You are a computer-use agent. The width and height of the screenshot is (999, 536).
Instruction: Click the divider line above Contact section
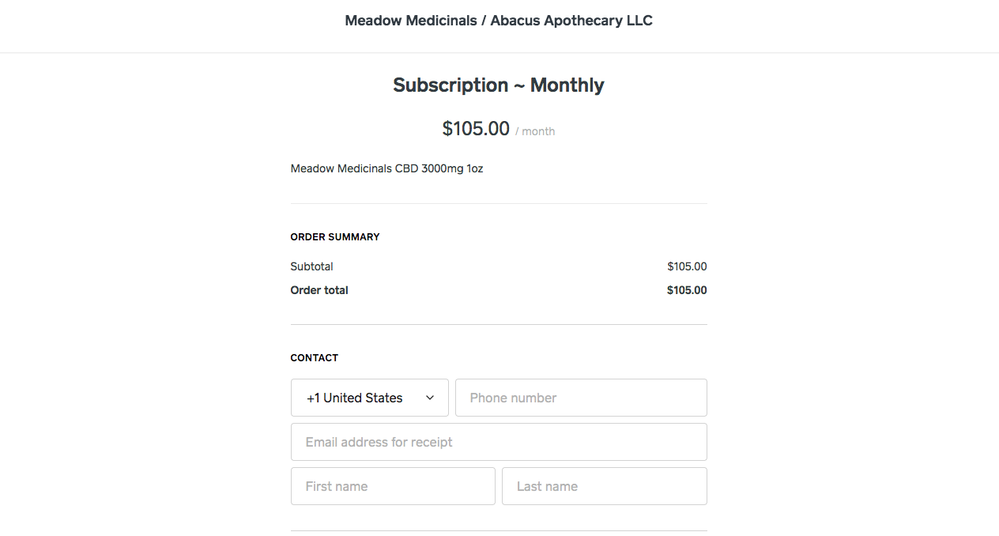point(498,325)
